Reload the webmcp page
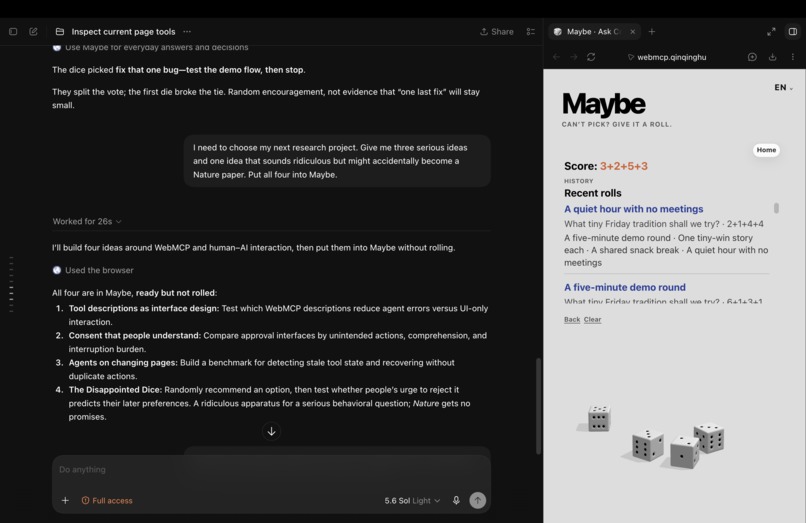The image size is (806, 523). (x=591, y=57)
